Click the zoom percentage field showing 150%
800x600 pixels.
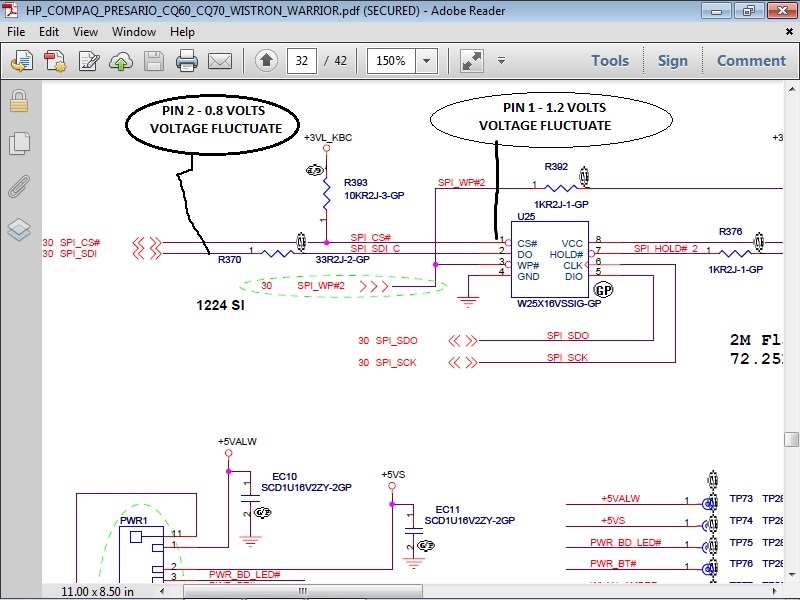(x=391, y=61)
